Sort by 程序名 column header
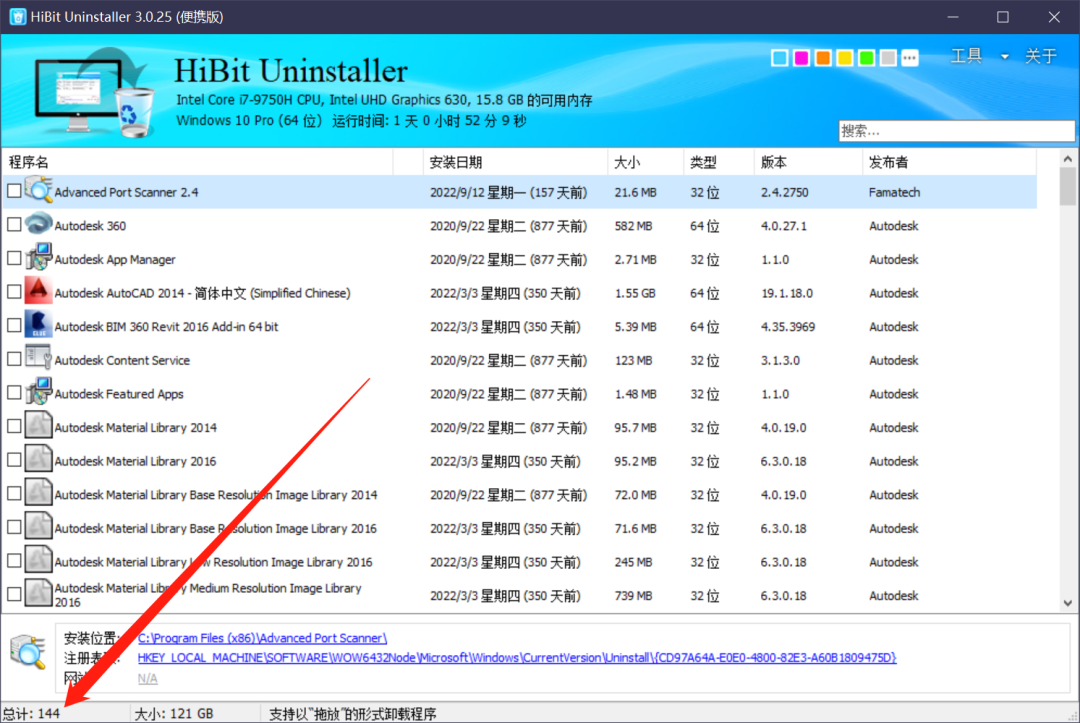This screenshot has width=1080, height=723. 197,163
